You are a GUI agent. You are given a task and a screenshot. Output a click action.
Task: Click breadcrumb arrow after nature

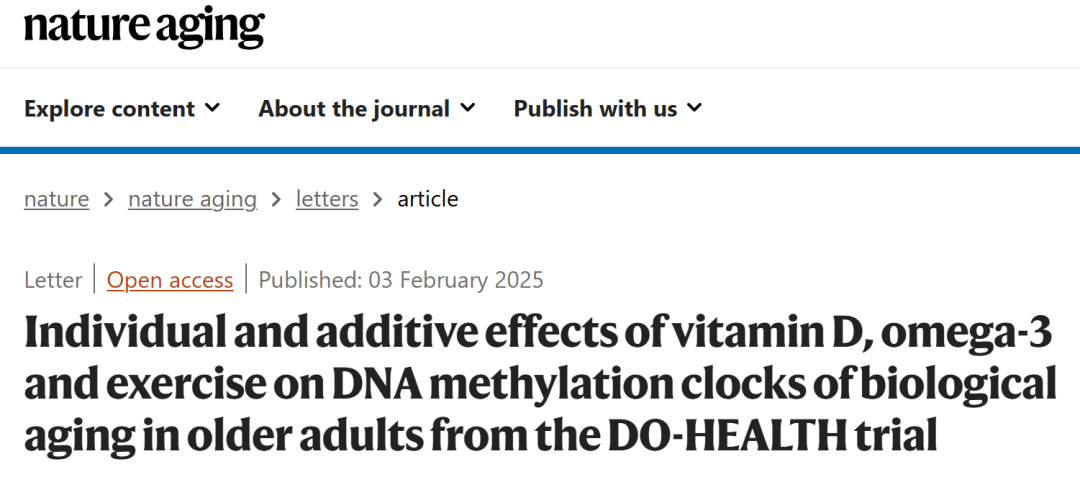coord(108,200)
